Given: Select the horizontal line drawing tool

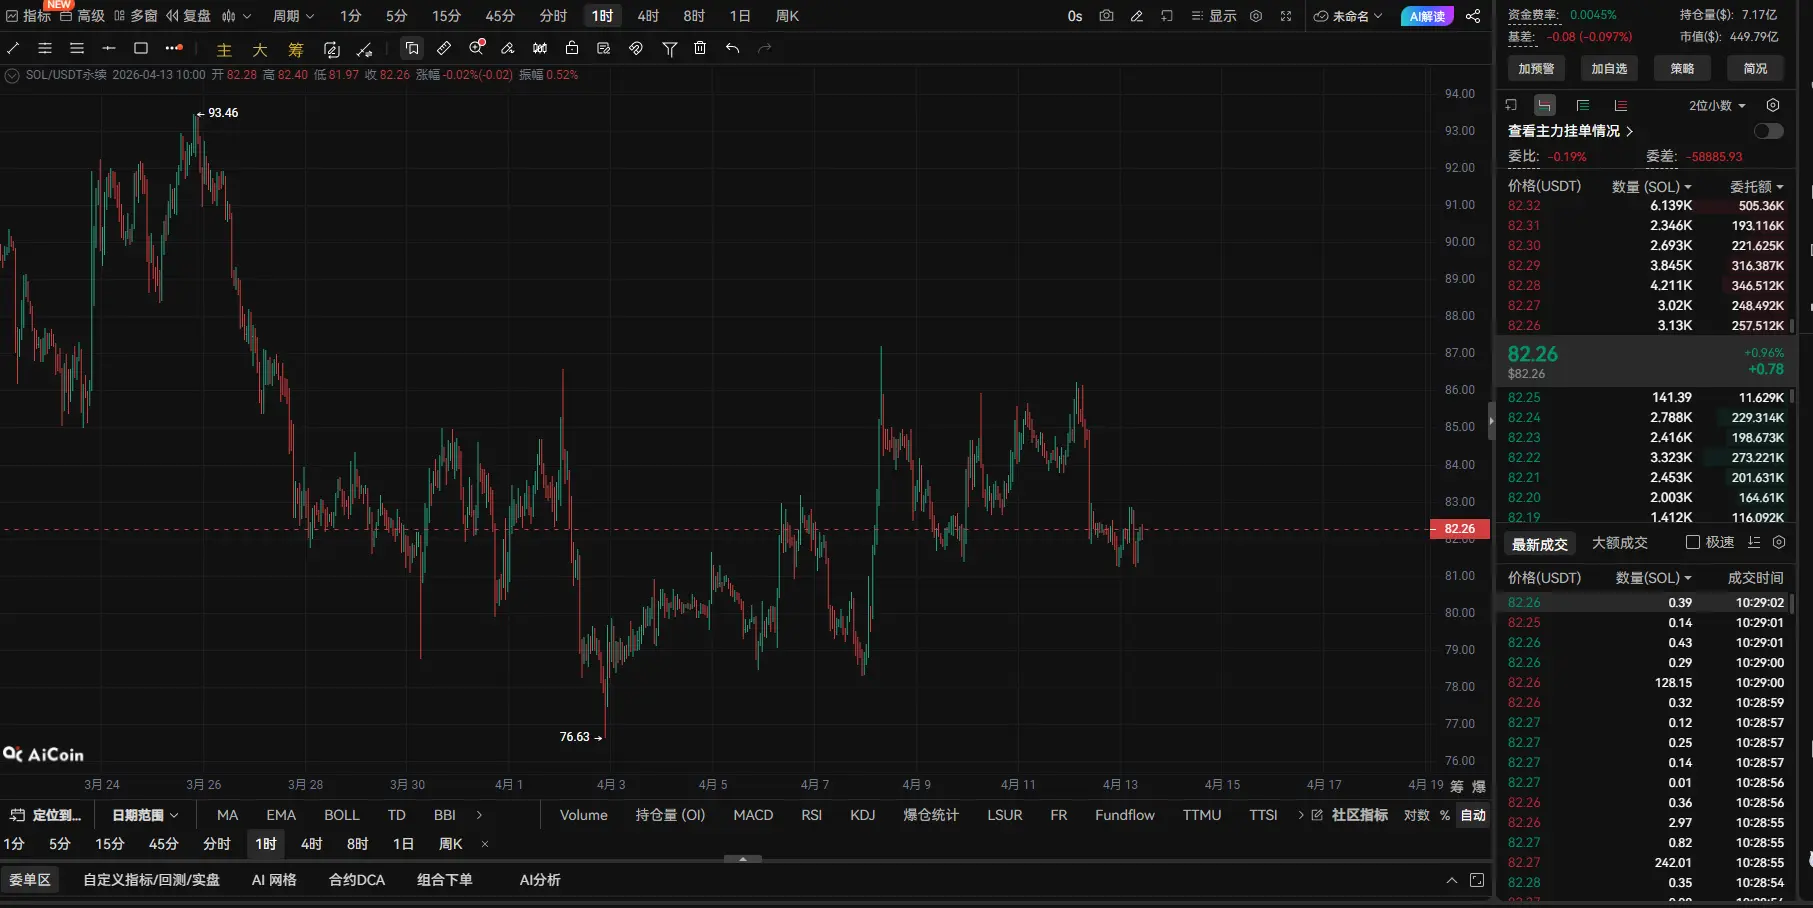Looking at the screenshot, I should 109,48.
